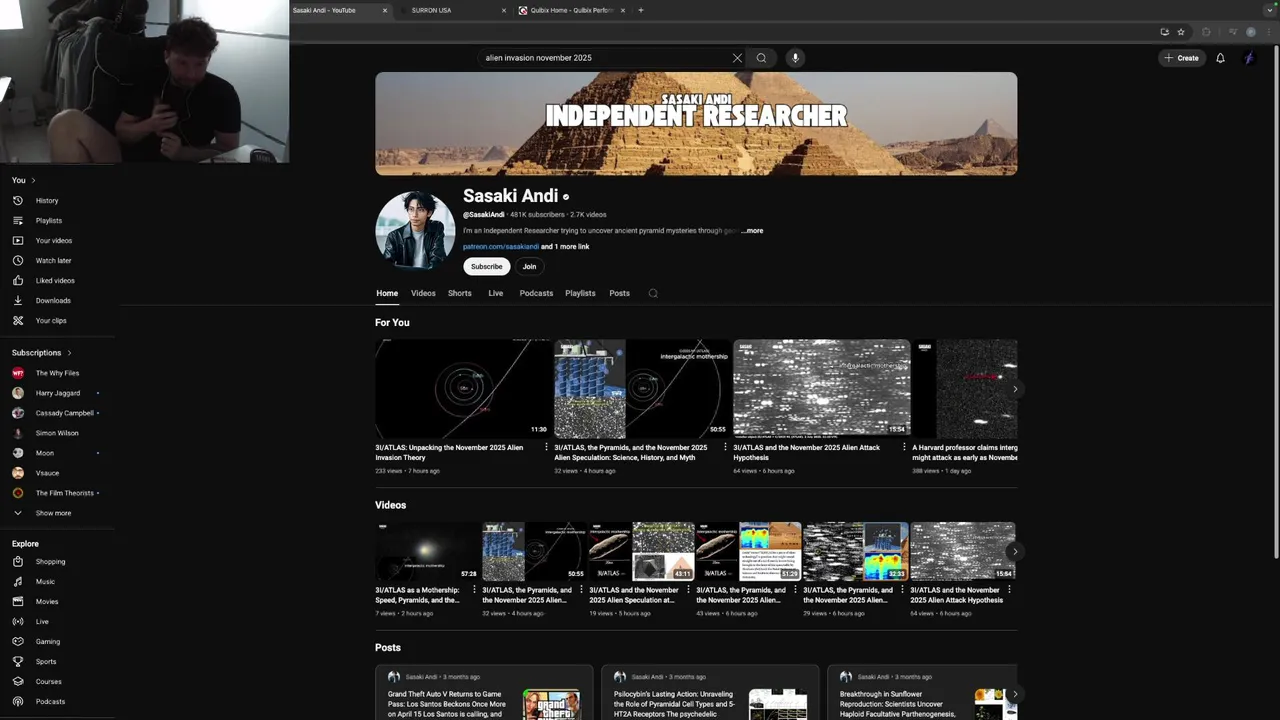This screenshot has height=720, width=1280.
Task: Open options menu for Unpacking video
Action: 546,448
